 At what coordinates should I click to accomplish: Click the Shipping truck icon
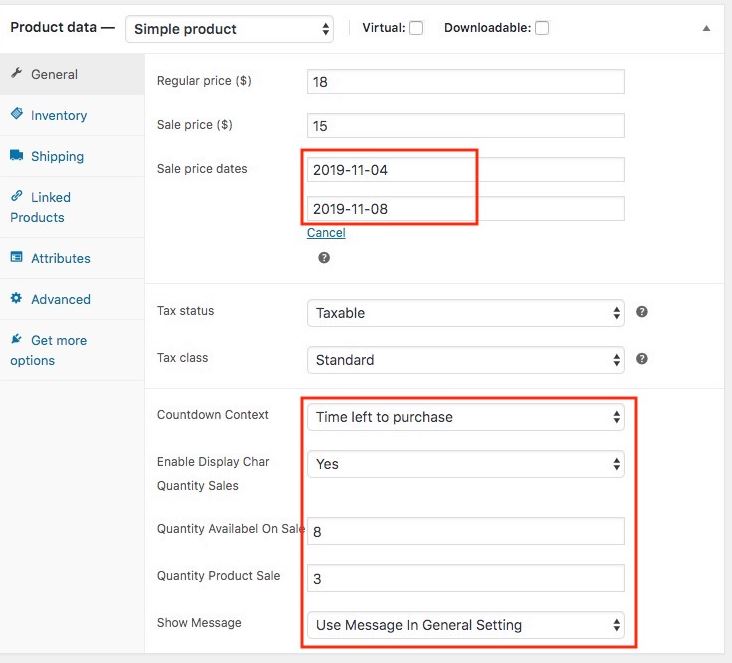(x=16, y=155)
